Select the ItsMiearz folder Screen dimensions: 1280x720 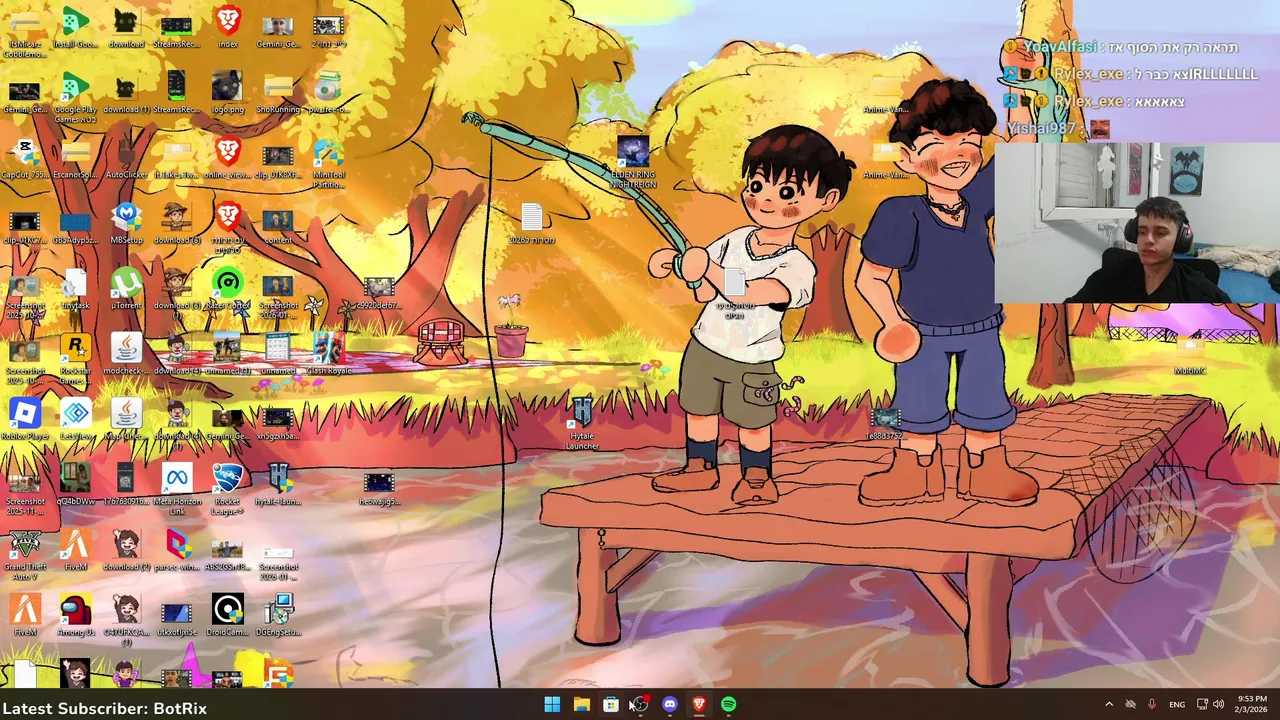pyautogui.click(x=24, y=34)
